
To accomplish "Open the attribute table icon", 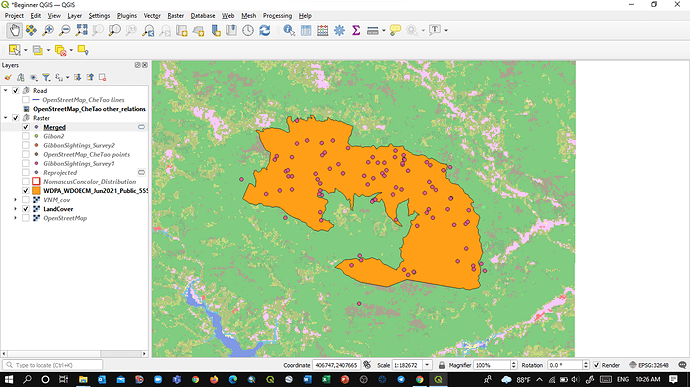I will (306, 30).
